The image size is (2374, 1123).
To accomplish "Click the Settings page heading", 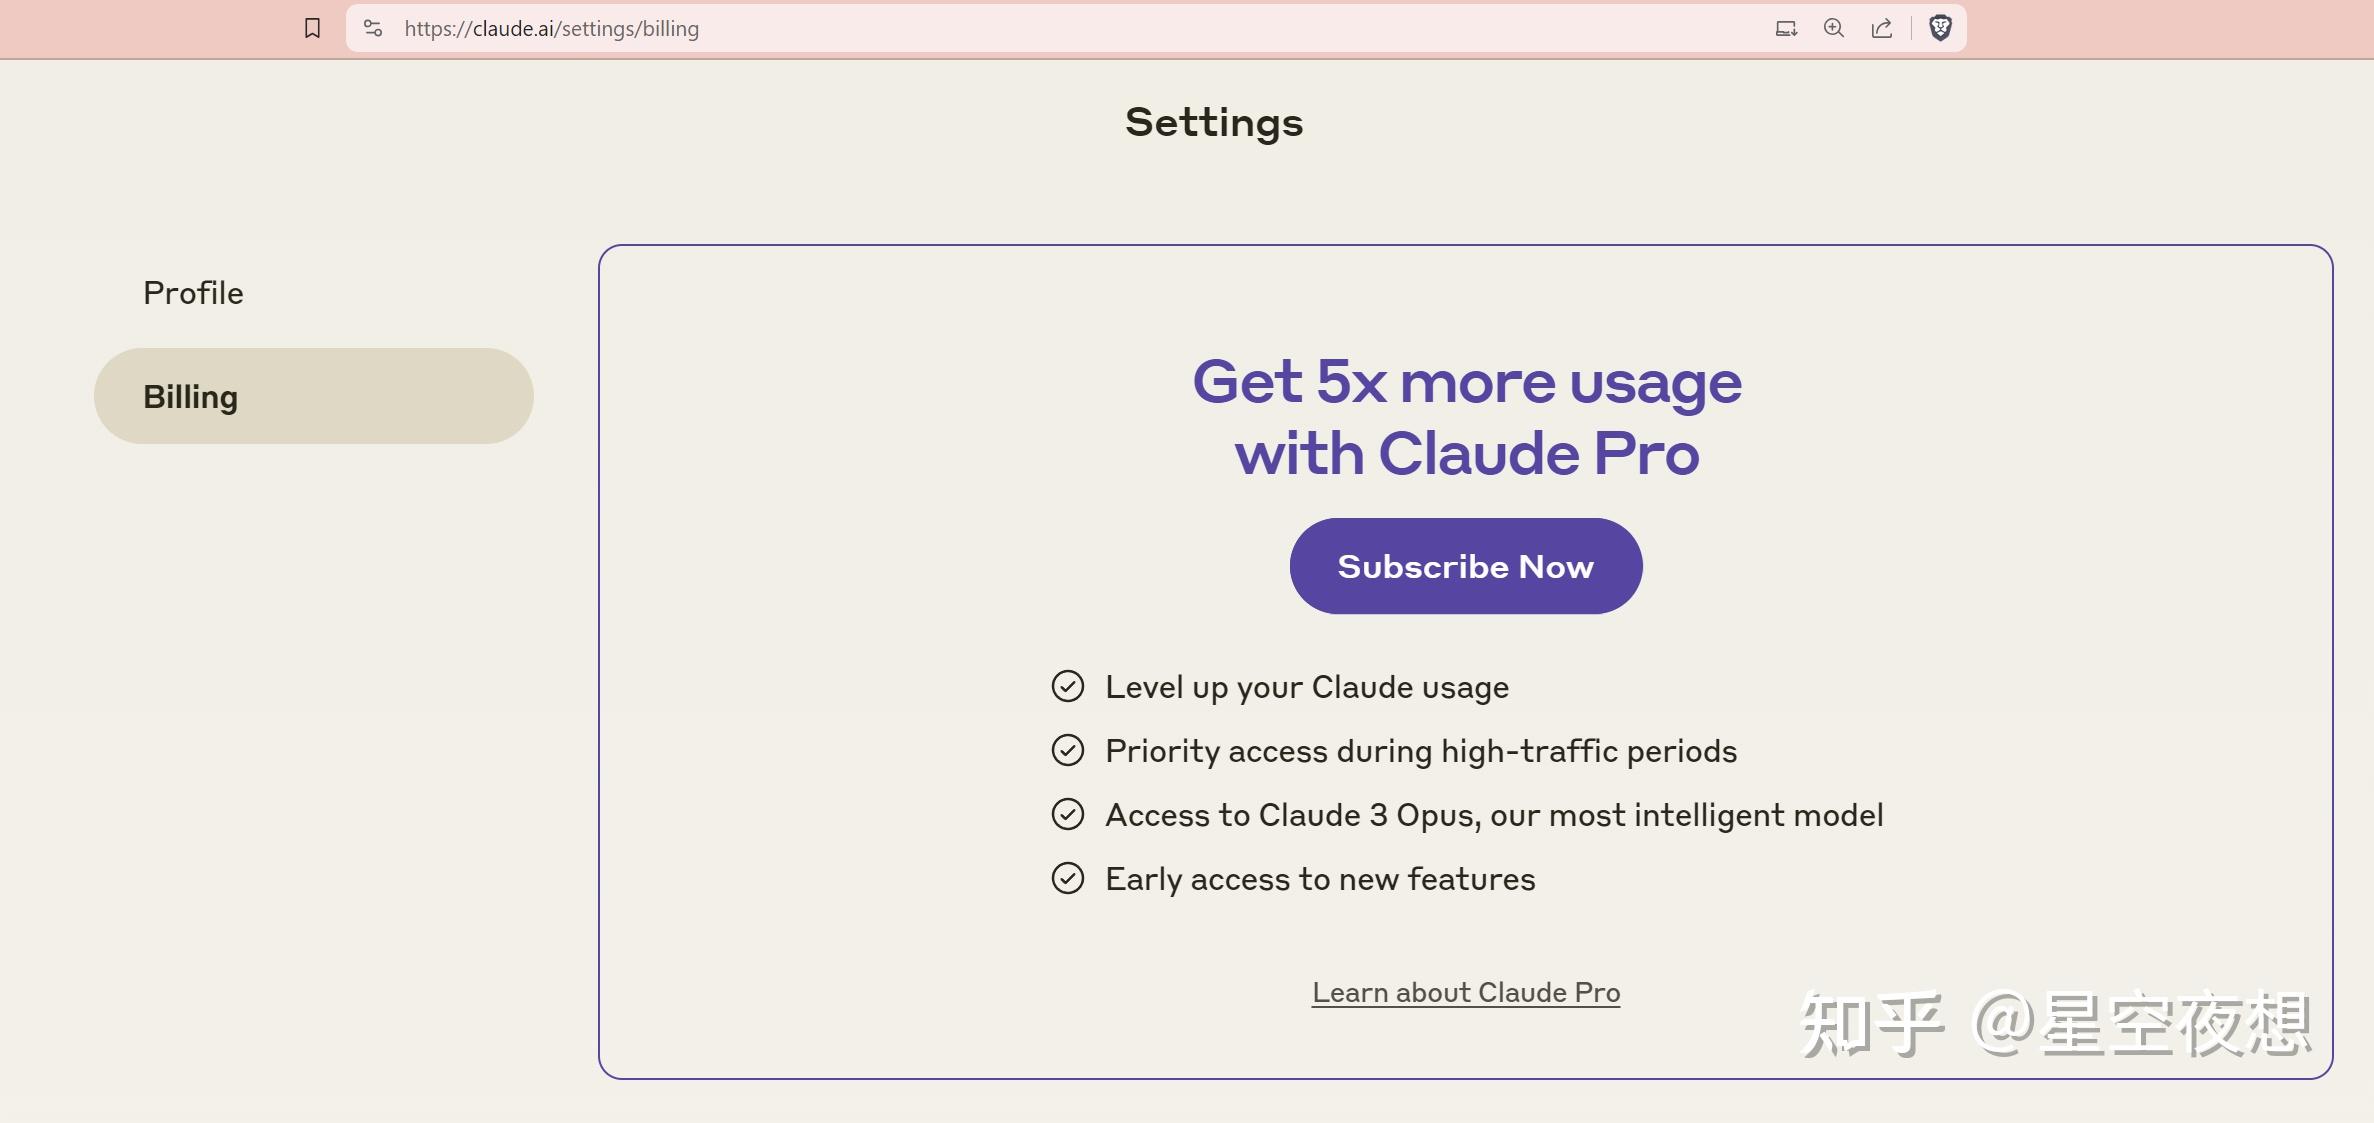I will [x=1214, y=122].
